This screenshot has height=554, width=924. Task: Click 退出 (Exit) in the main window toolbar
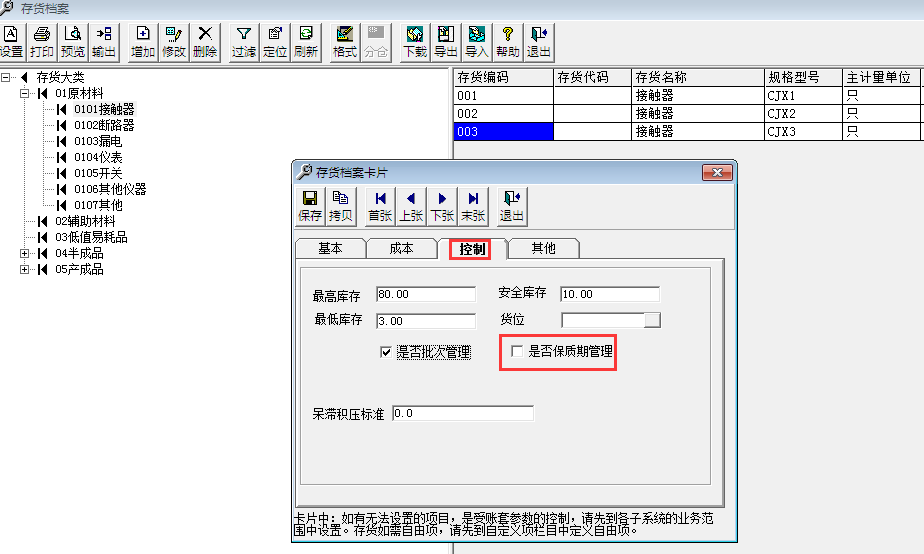click(539, 42)
